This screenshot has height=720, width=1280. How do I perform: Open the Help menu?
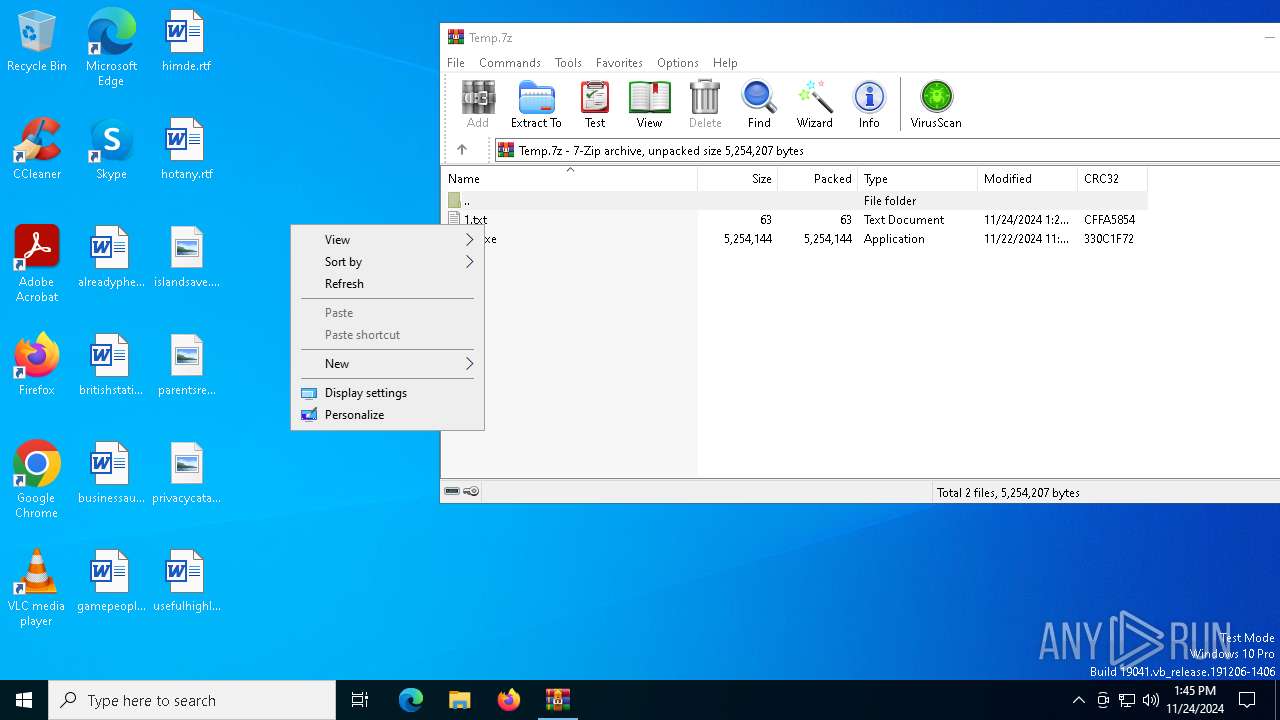coord(725,62)
